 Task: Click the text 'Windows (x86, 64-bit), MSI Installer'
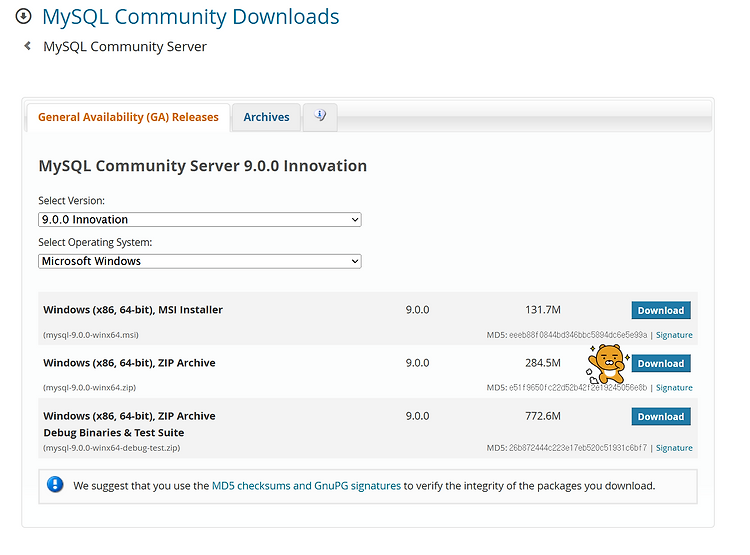[x=133, y=310]
